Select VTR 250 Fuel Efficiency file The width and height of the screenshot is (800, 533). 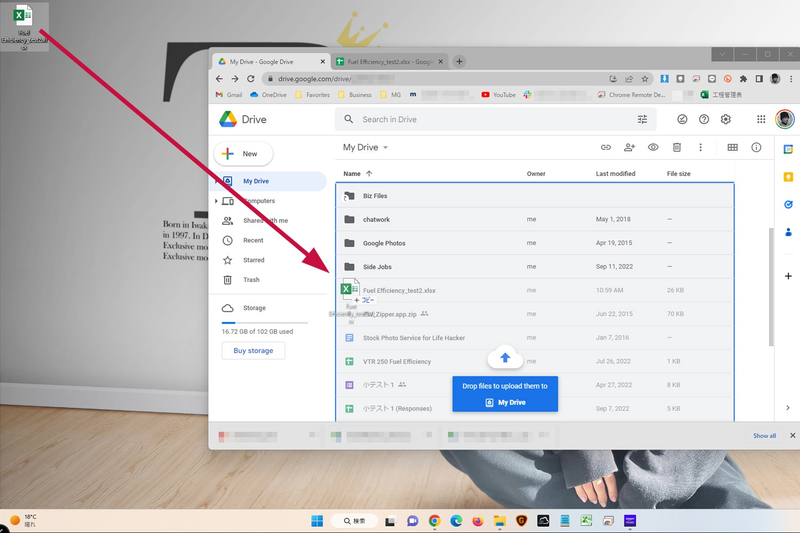coord(535,361)
